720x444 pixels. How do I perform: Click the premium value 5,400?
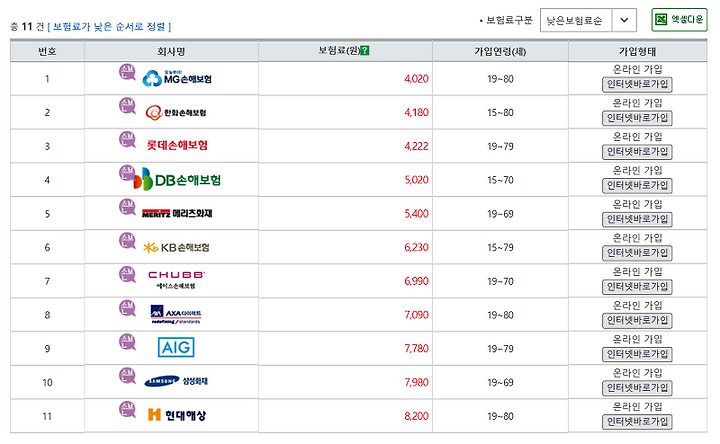(x=416, y=214)
